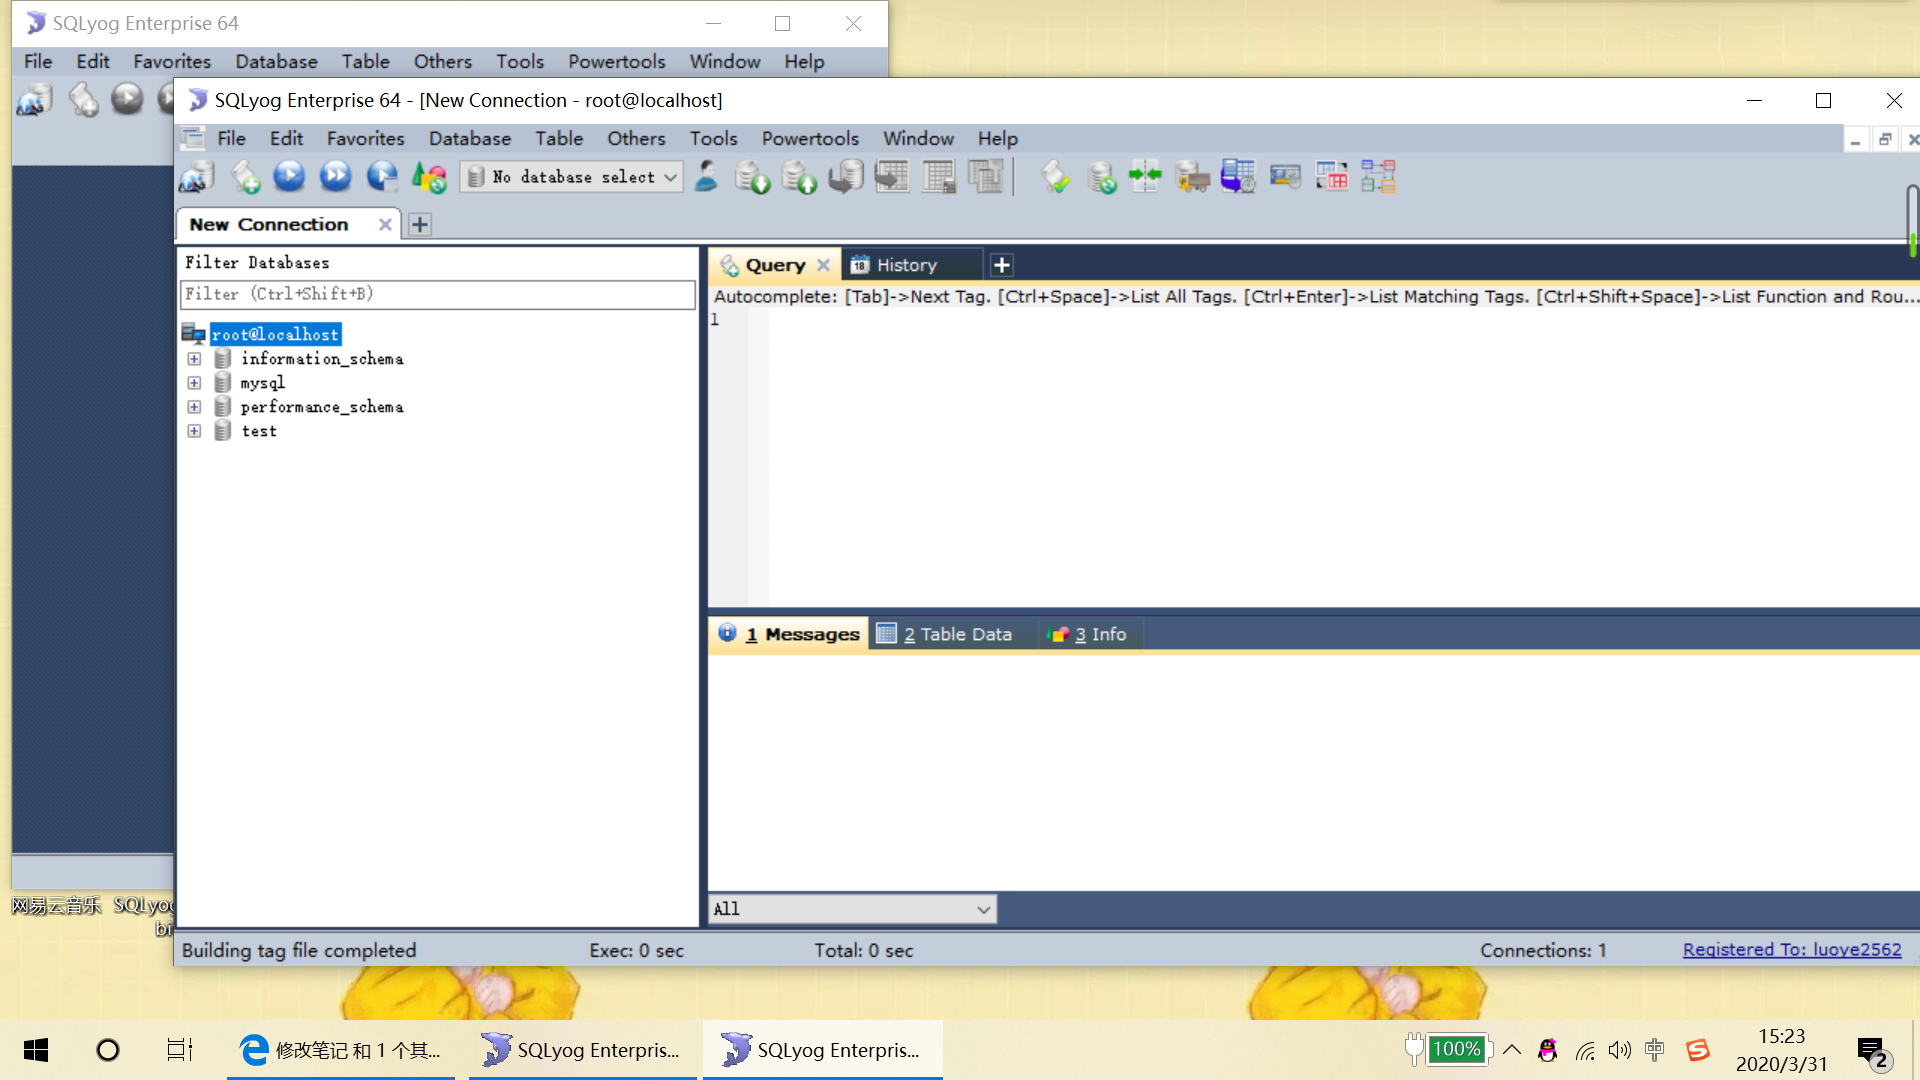The width and height of the screenshot is (1920, 1080).
Task: Select the Query tab
Action: point(774,265)
